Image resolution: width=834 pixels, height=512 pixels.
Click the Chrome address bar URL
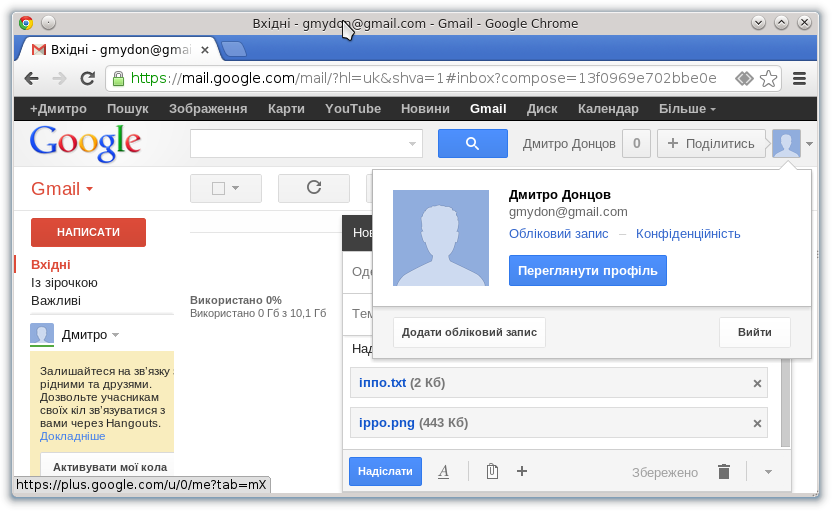tap(423, 79)
